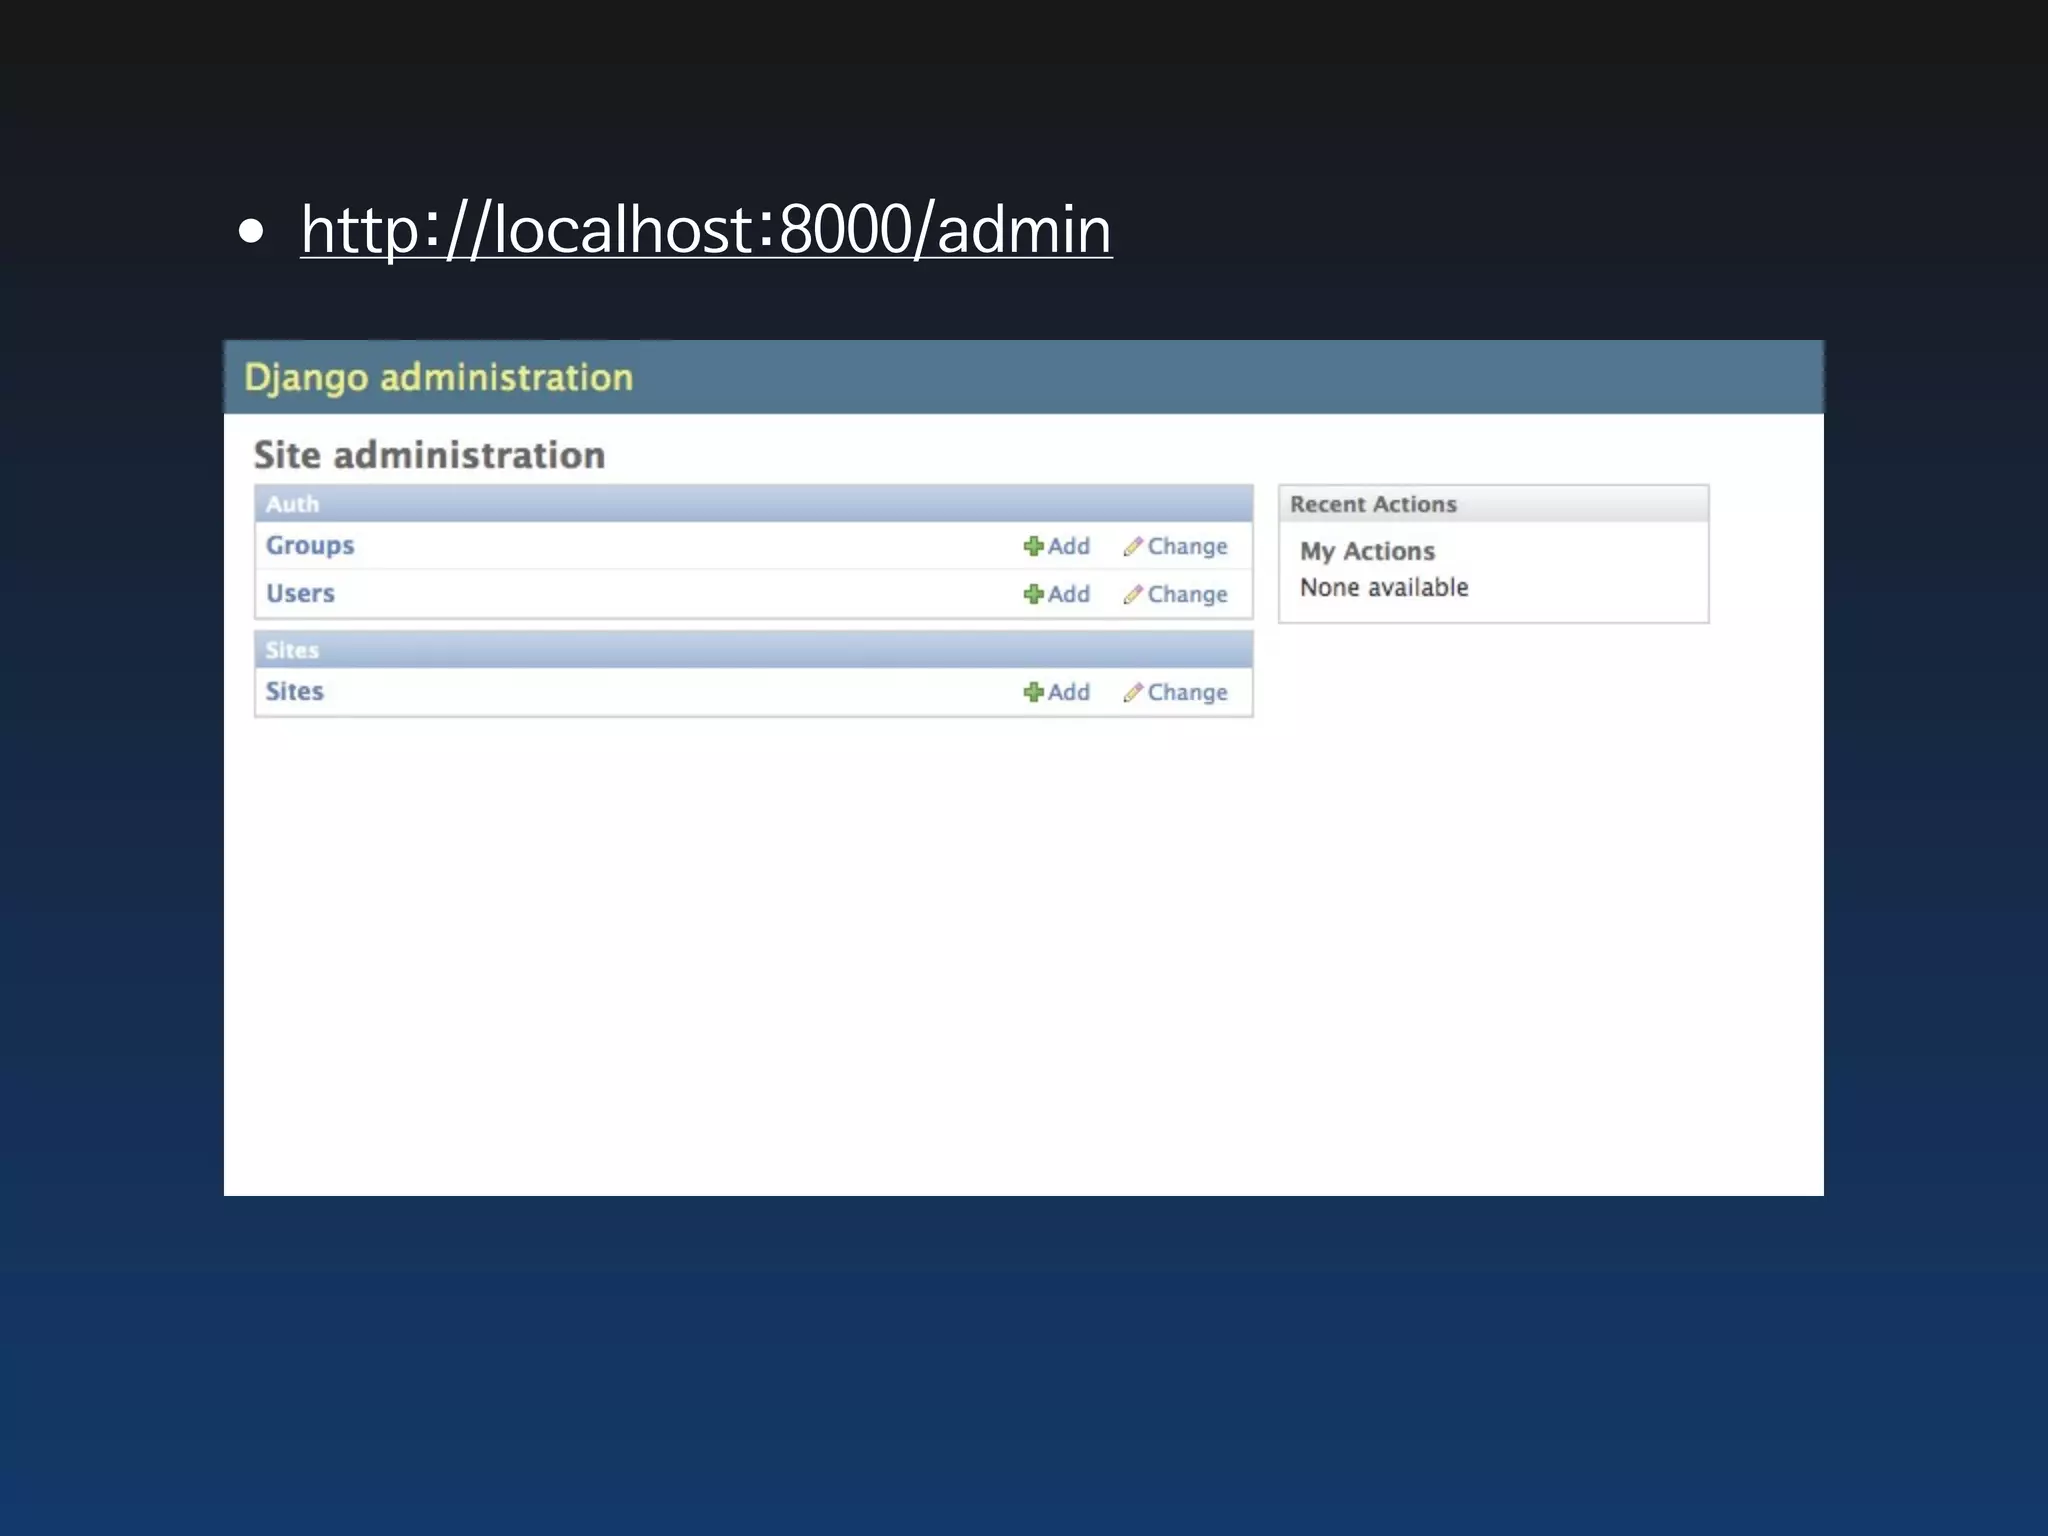
Task: Click the green plus icon for Users
Action: pos(1033,594)
